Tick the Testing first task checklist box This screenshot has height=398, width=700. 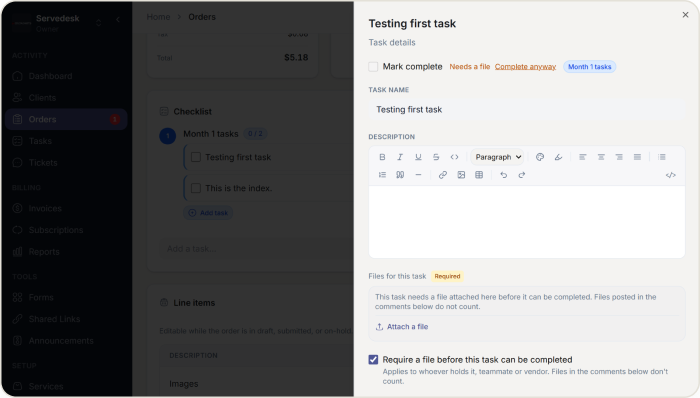click(196, 157)
